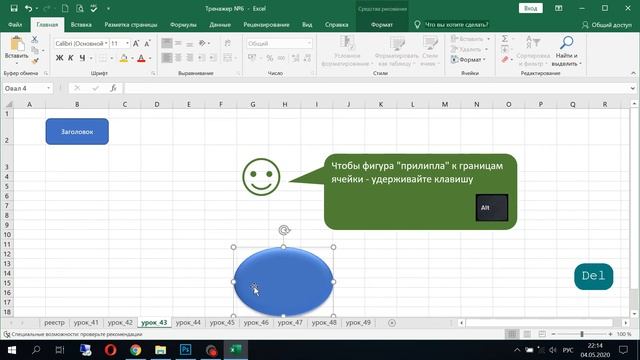Screen dimensions: 640x360
Task: Click the AutoSum sigma icon
Action: (505, 39)
